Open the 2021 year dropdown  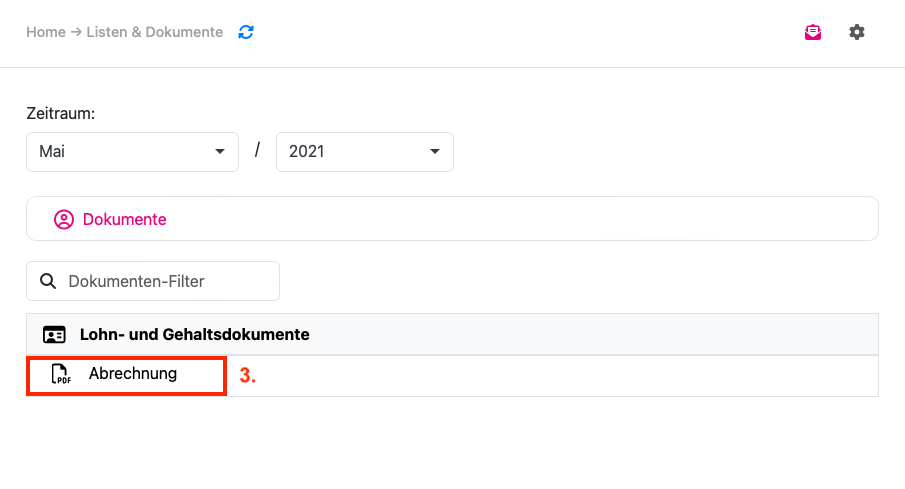click(365, 152)
